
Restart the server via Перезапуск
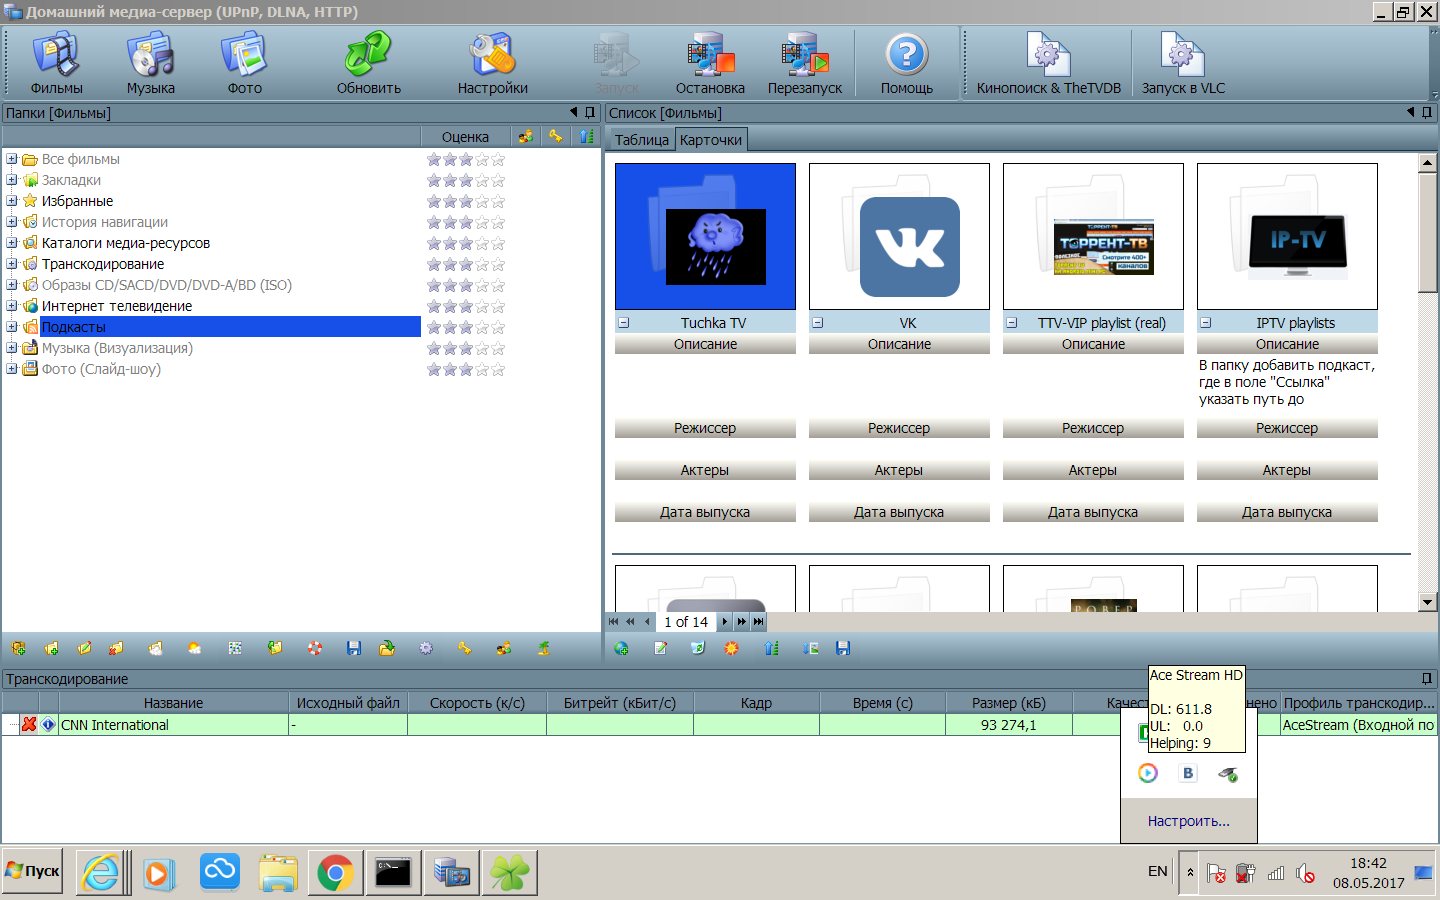click(804, 63)
